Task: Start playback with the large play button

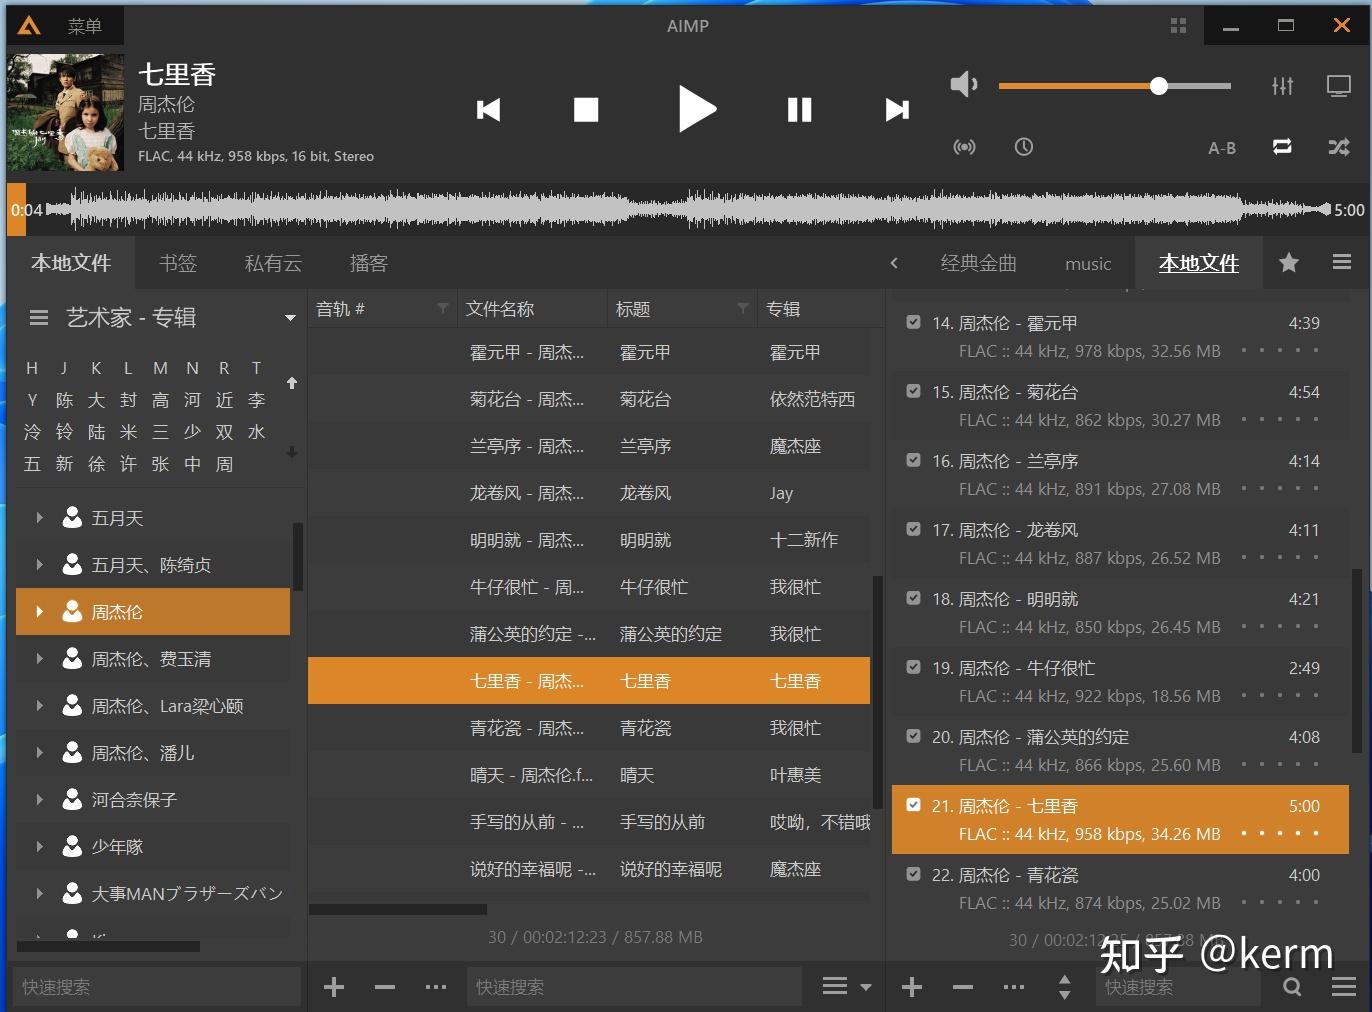Action: coord(697,109)
